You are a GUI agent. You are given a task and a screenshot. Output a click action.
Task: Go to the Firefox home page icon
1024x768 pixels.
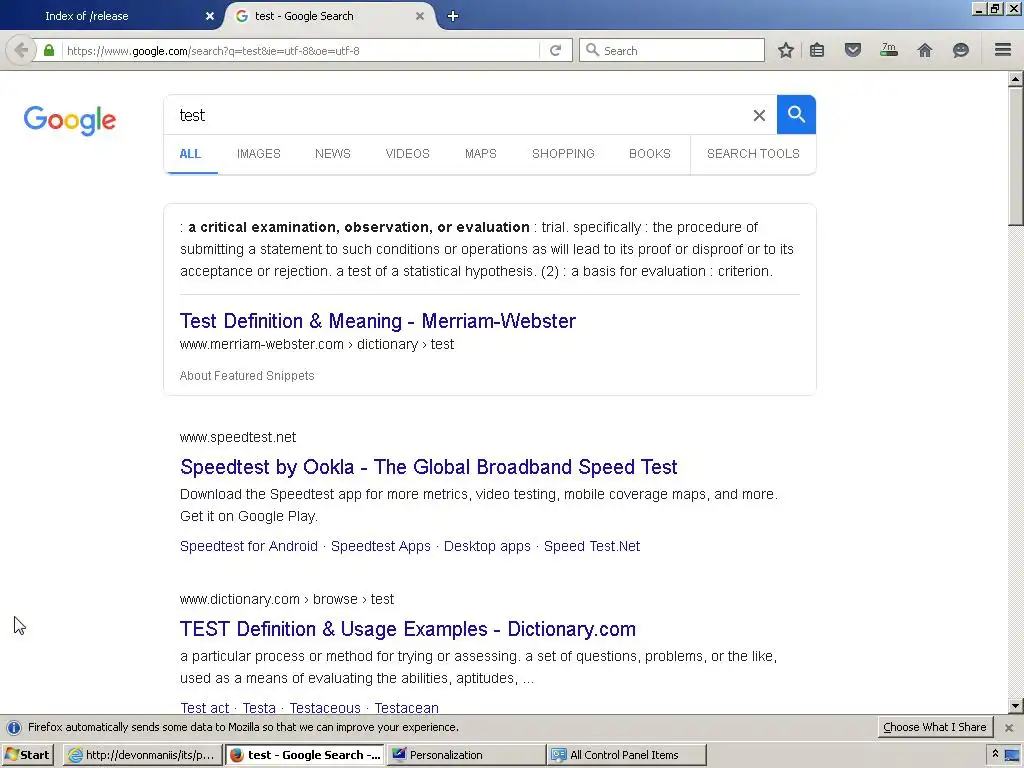click(x=925, y=50)
